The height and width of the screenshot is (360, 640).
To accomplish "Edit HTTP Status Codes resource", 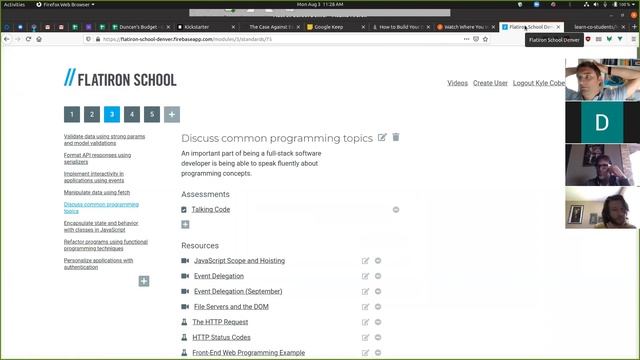I will (365, 338).
